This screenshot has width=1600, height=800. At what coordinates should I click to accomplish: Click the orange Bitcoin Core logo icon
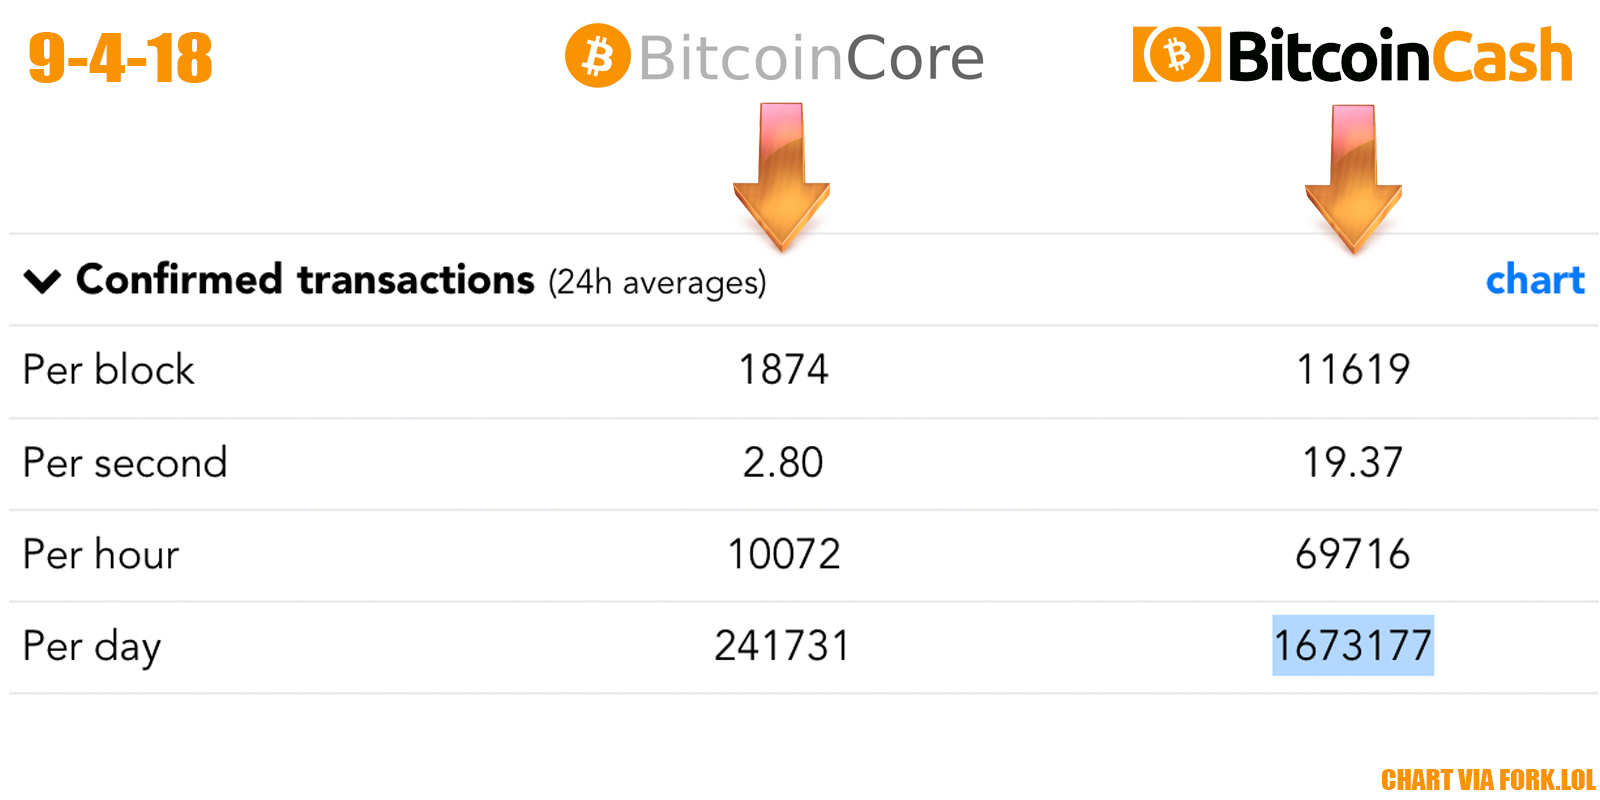(597, 56)
